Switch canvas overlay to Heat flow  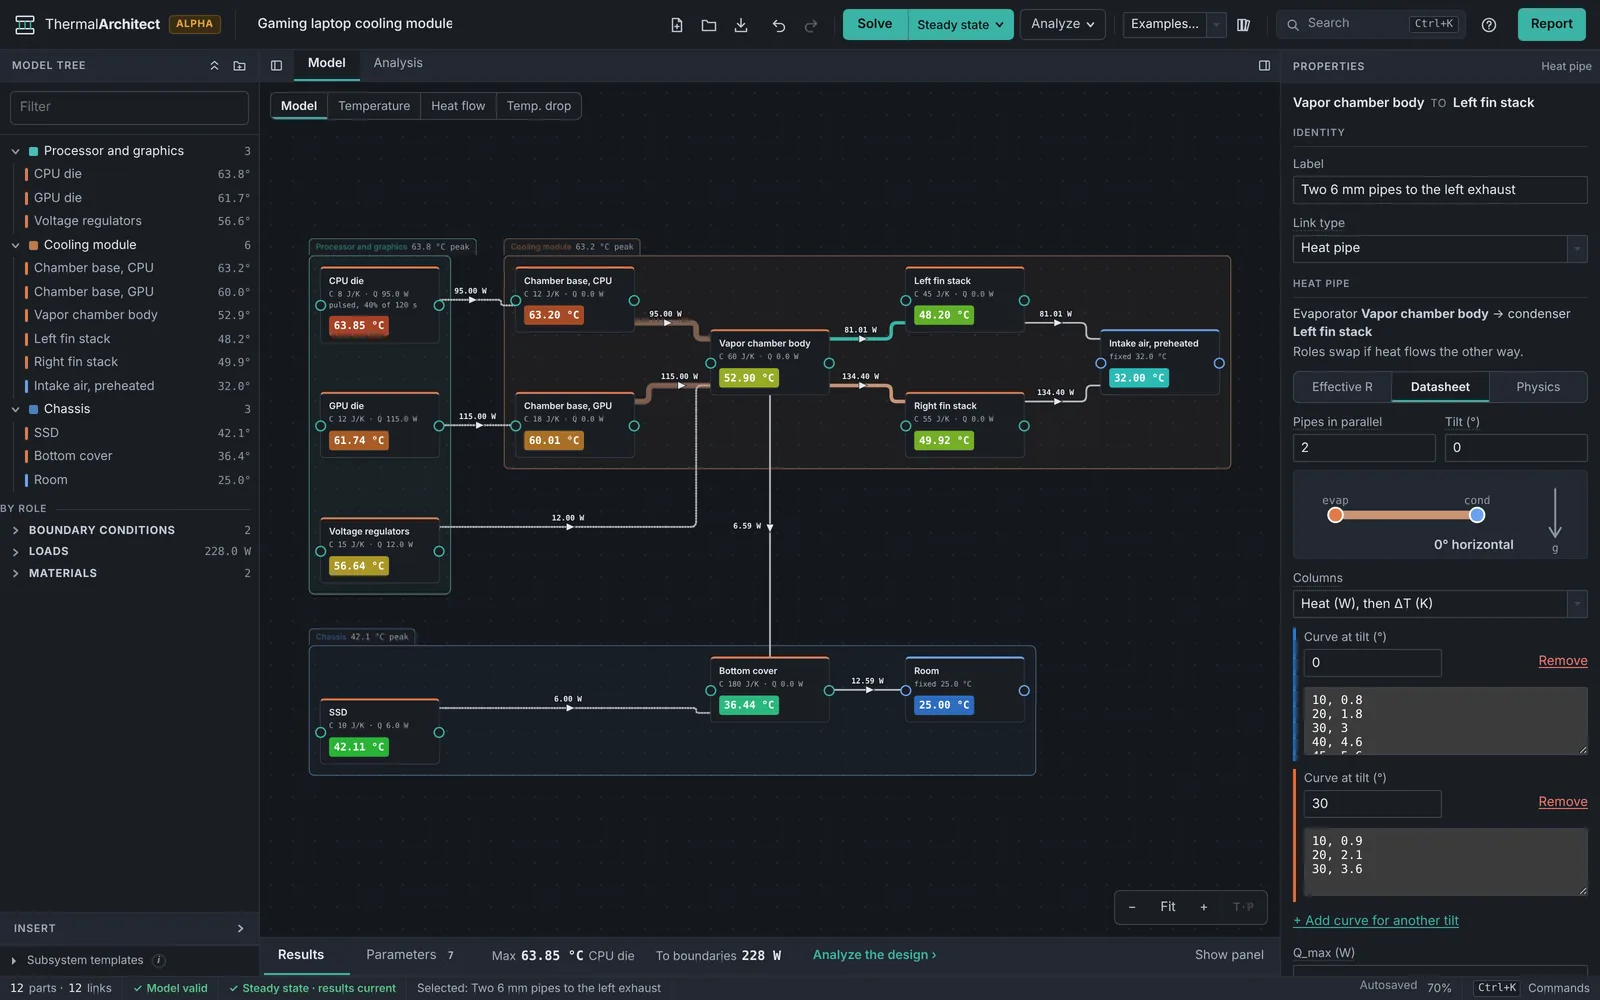458,106
